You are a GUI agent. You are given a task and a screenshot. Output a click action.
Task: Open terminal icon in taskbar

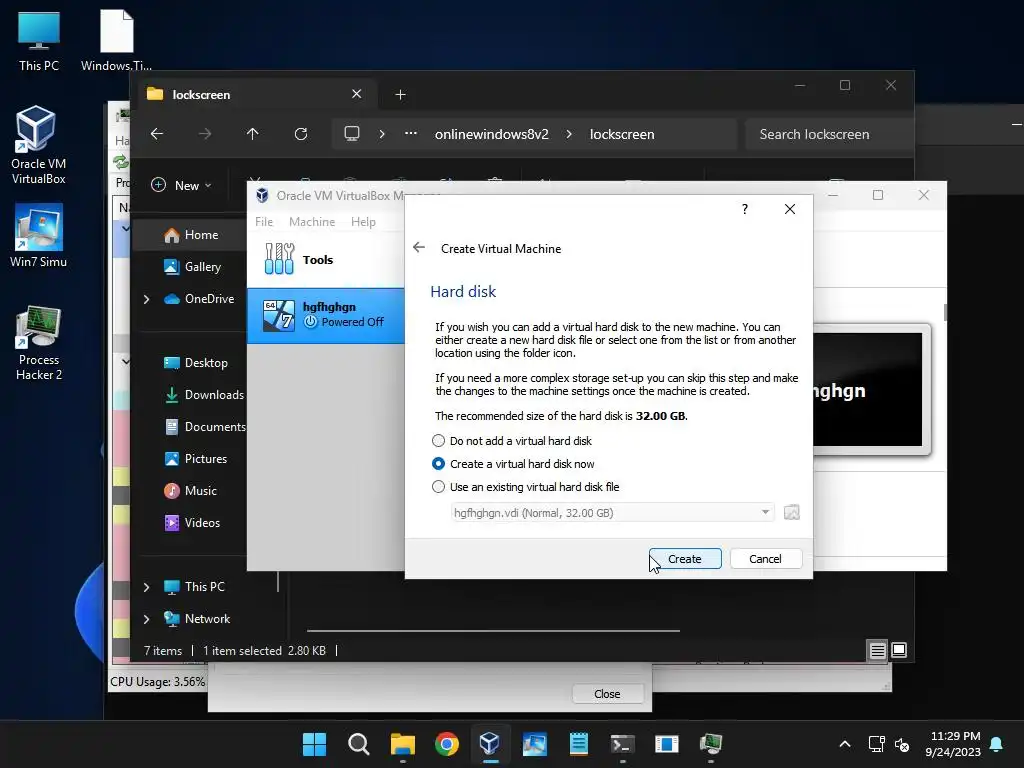pos(622,744)
